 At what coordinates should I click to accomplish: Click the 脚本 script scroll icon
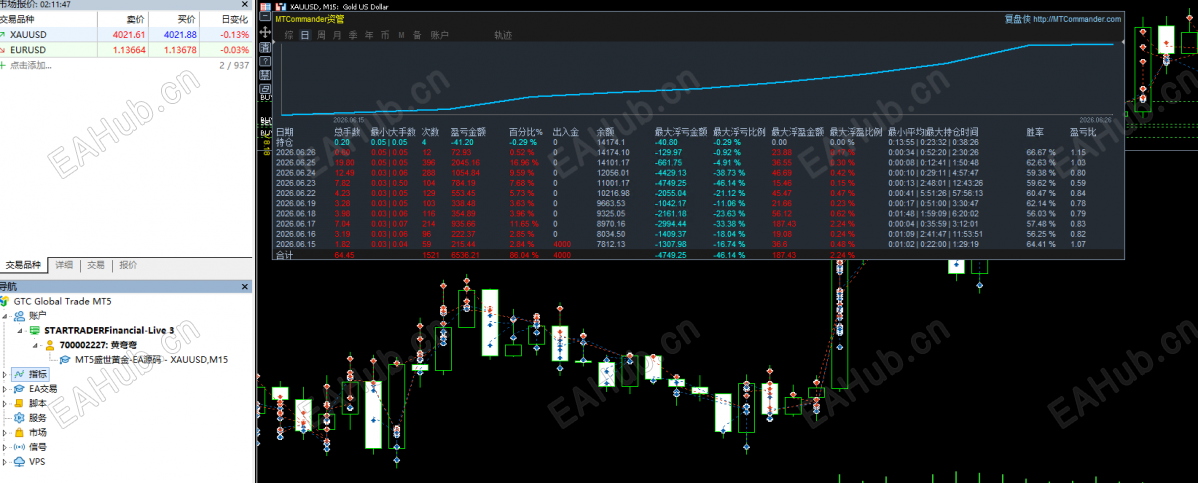click(19, 404)
